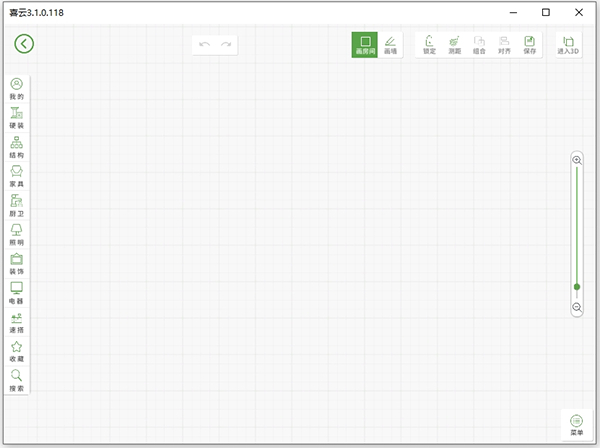Screen dimensions: 600x448
Task: Zoom out with the minus magnifier
Action: click(x=577, y=307)
